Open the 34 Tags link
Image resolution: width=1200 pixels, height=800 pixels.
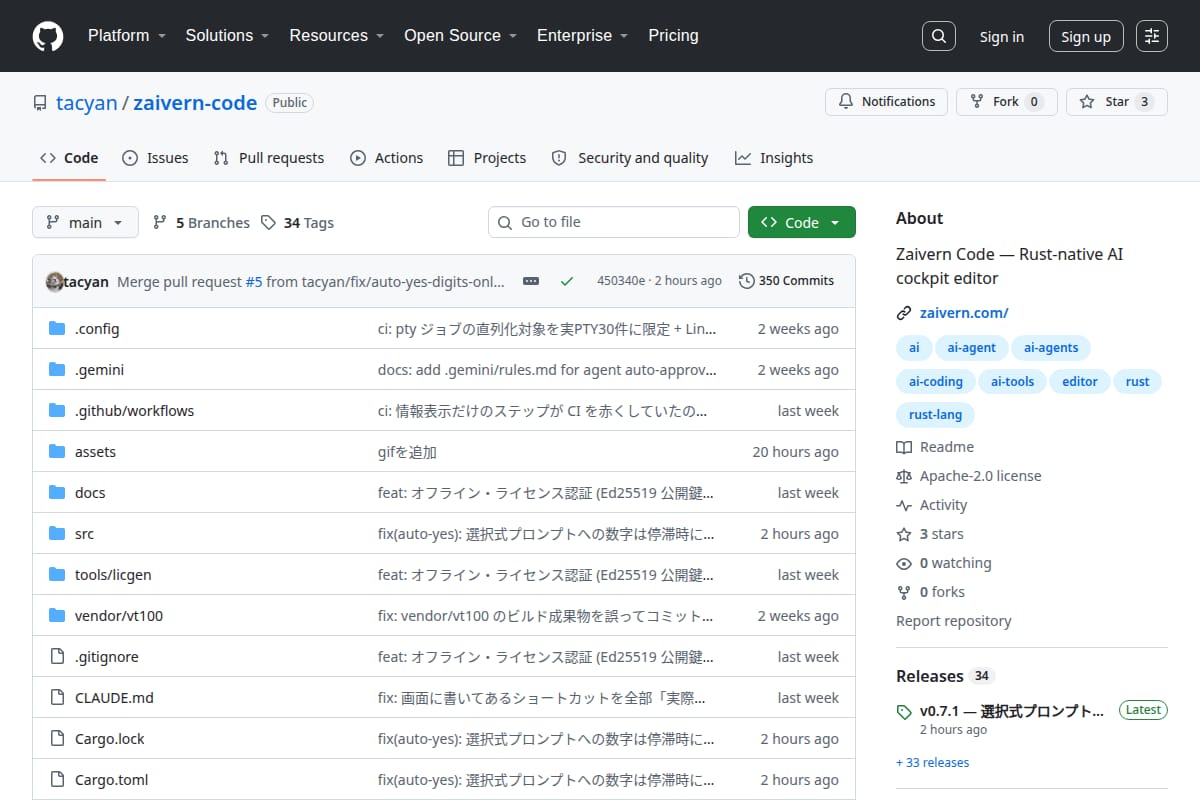[297, 223]
